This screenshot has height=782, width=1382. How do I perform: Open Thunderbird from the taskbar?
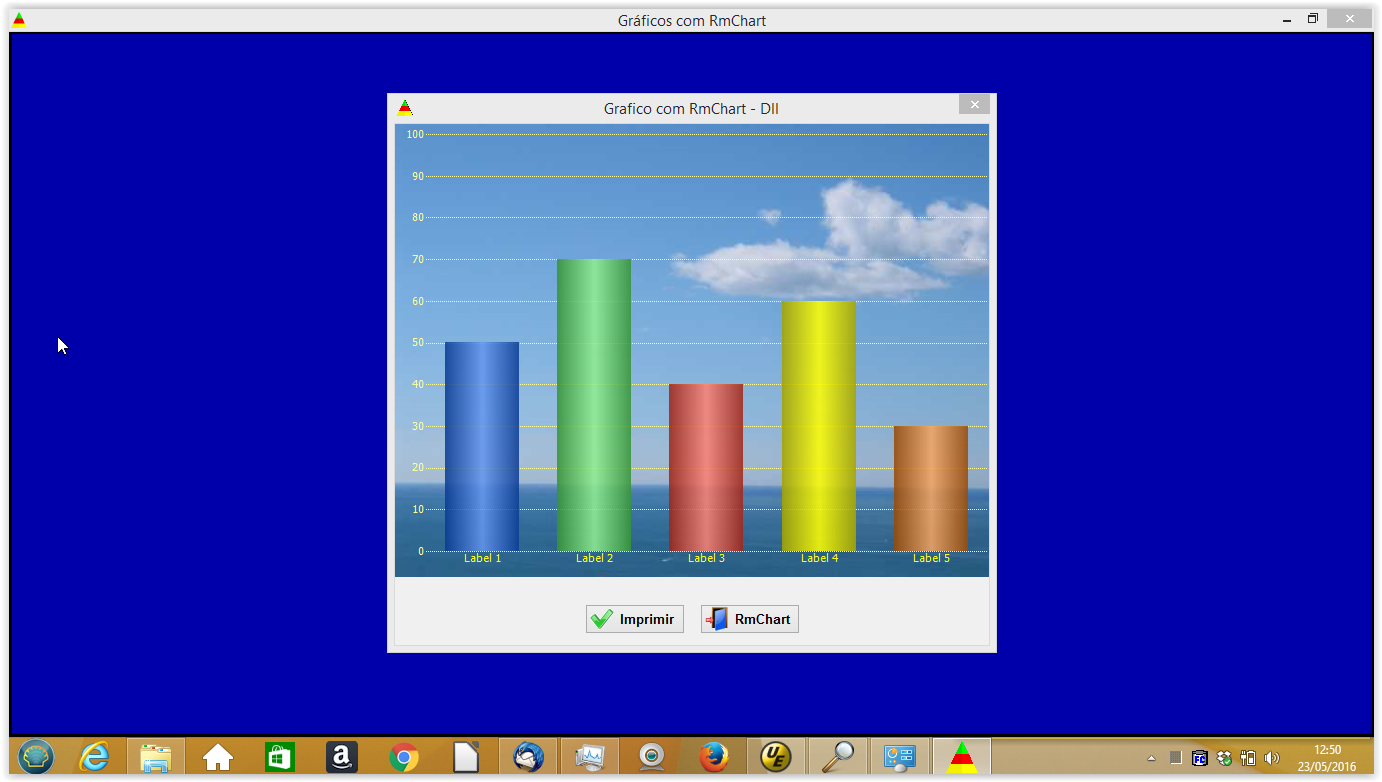pyautogui.click(x=528, y=757)
